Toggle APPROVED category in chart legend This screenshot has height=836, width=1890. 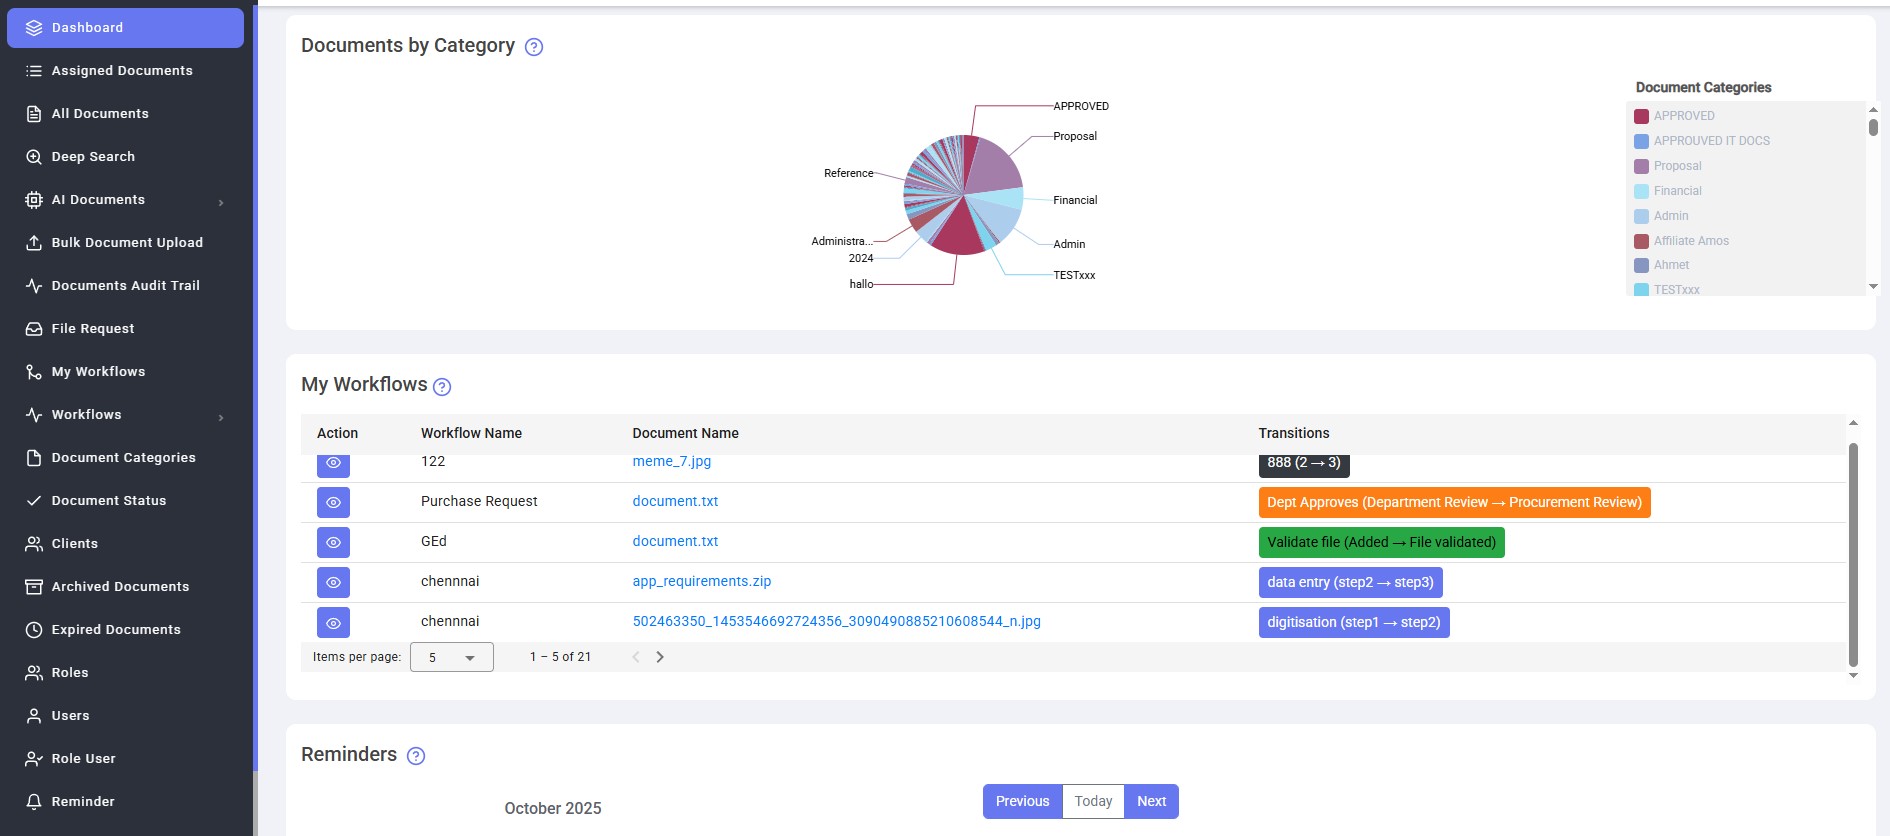click(1683, 116)
